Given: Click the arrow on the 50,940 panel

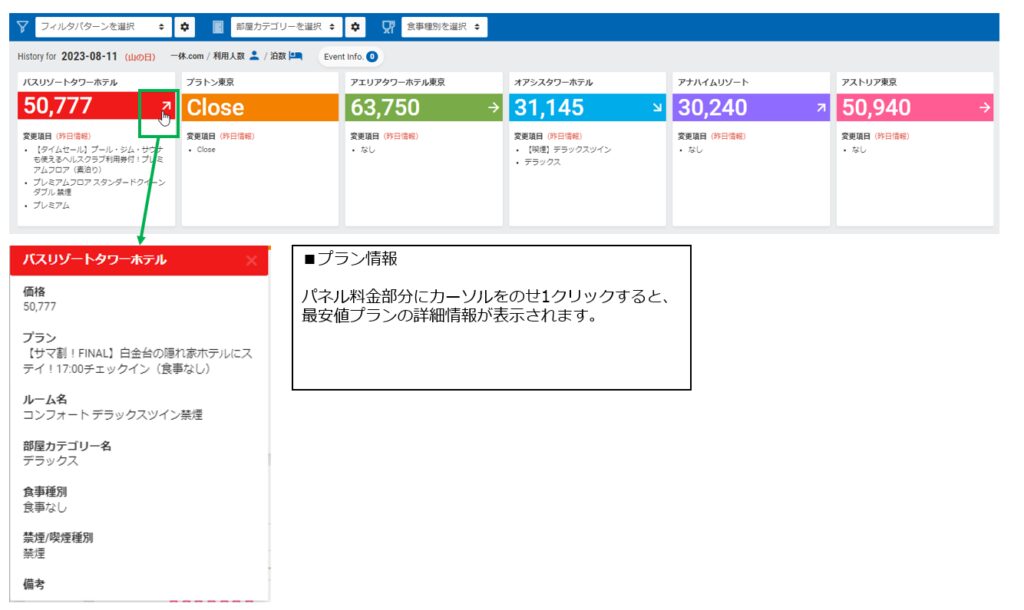Looking at the screenshot, I should (x=985, y=107).
